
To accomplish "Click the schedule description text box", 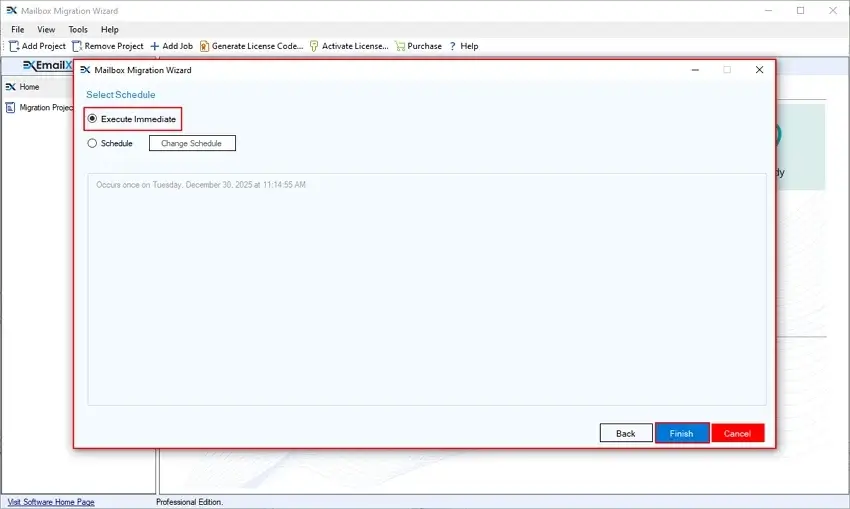I will [427, 289].
